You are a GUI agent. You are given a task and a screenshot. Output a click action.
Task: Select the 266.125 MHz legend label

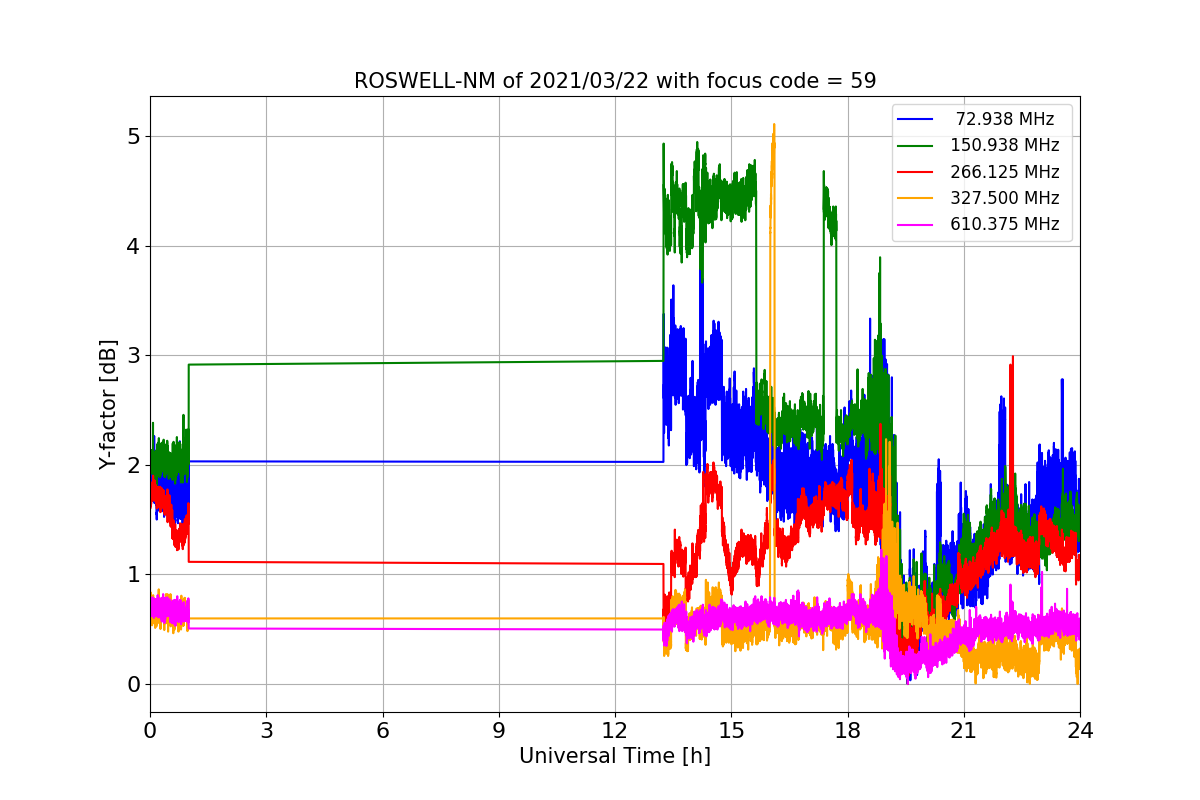tap(1005, 172)
